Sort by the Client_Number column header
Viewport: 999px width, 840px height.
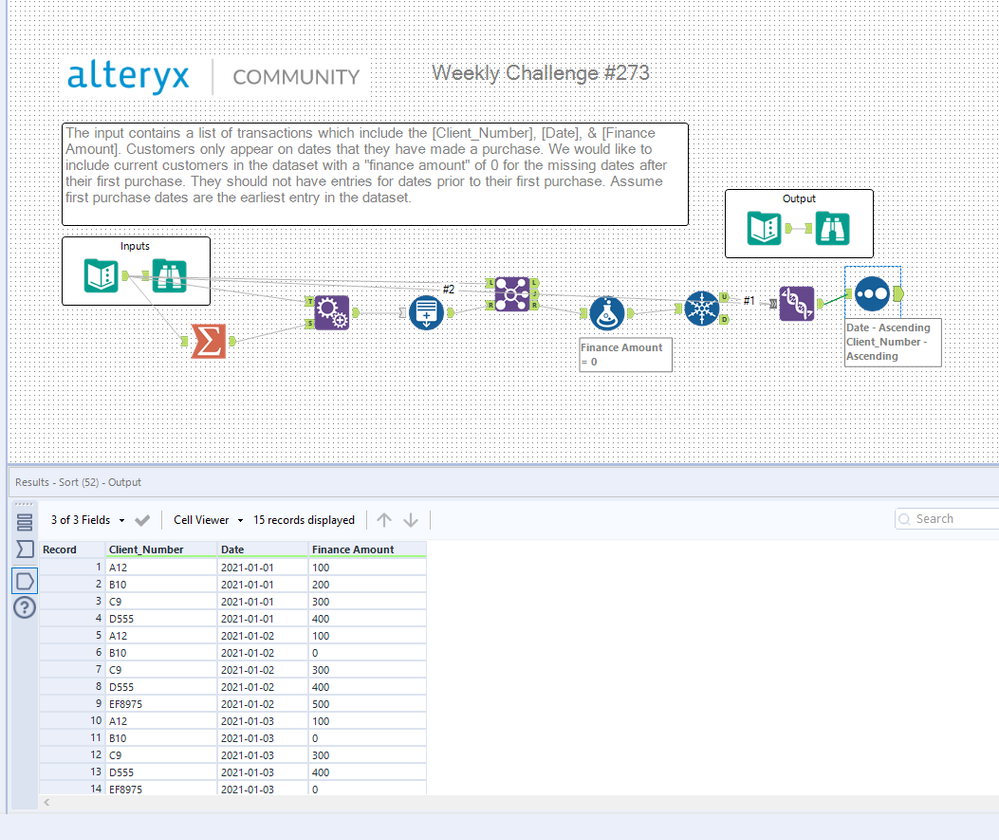pos(161,549)
